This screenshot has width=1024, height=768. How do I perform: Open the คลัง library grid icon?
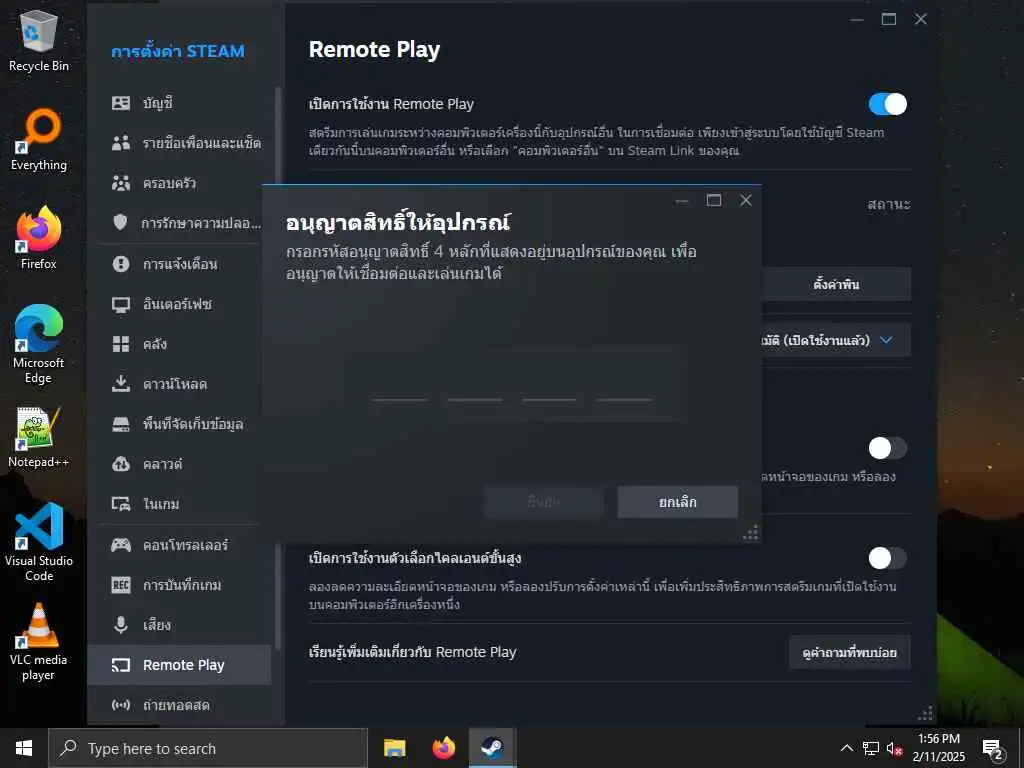tap(121, 344)
